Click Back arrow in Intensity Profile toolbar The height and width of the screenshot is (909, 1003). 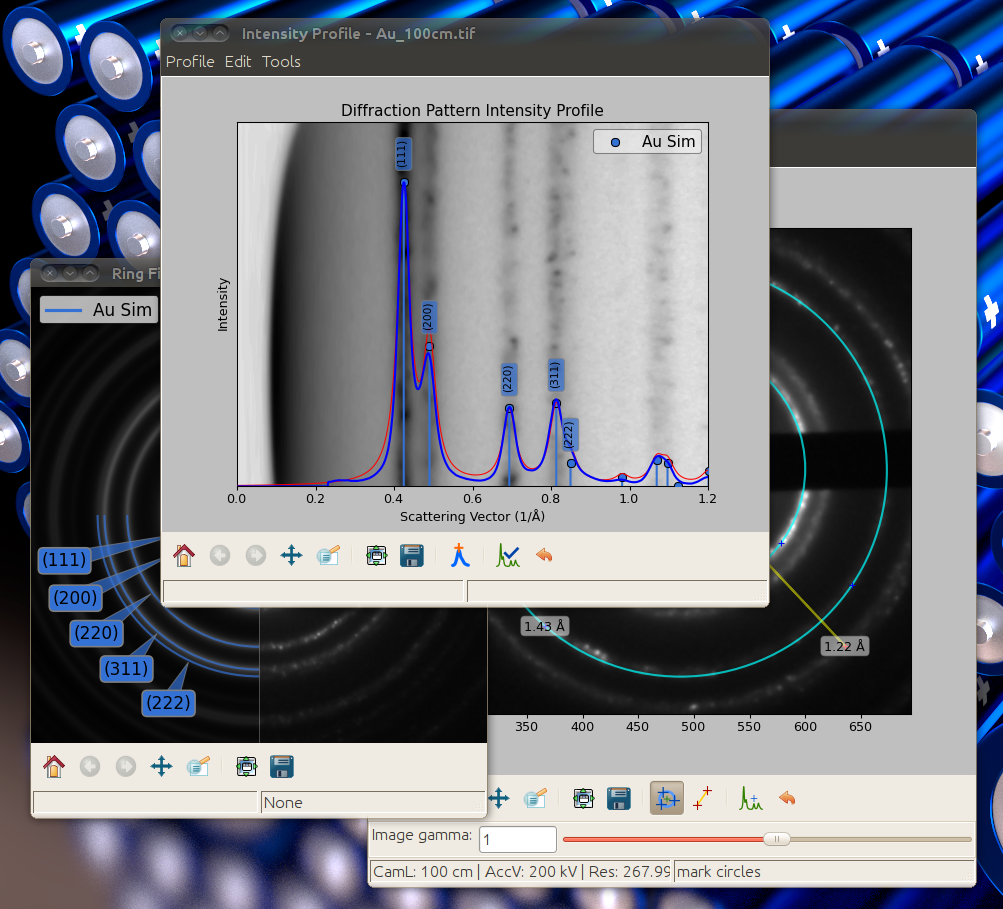220,555
